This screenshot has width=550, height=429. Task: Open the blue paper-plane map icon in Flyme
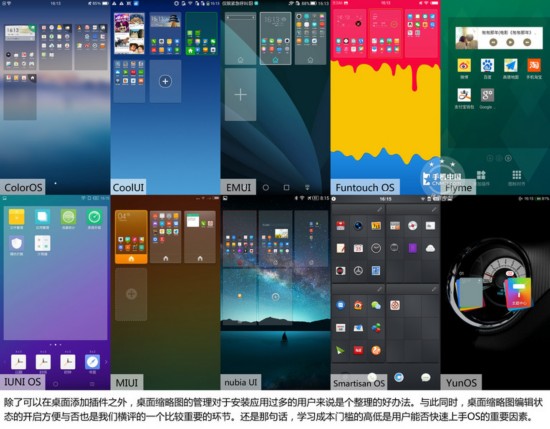510,66
